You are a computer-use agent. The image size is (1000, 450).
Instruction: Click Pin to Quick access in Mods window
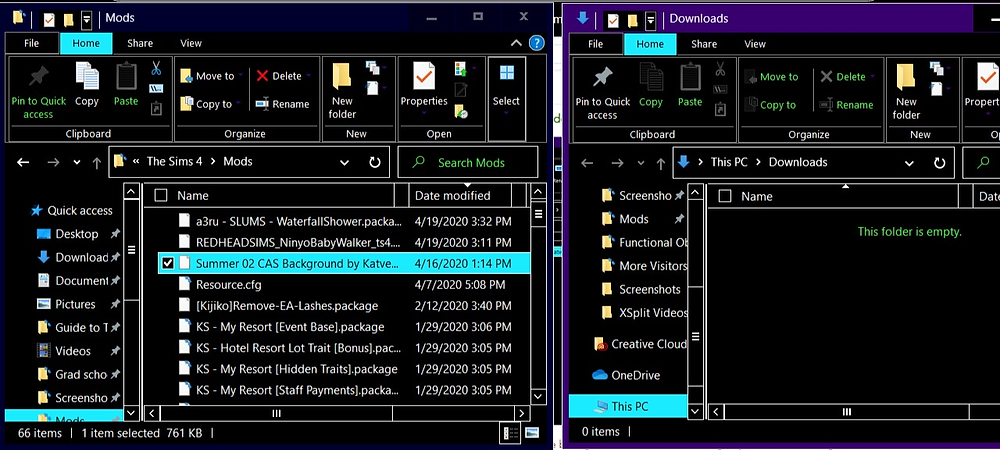[38, 92]
